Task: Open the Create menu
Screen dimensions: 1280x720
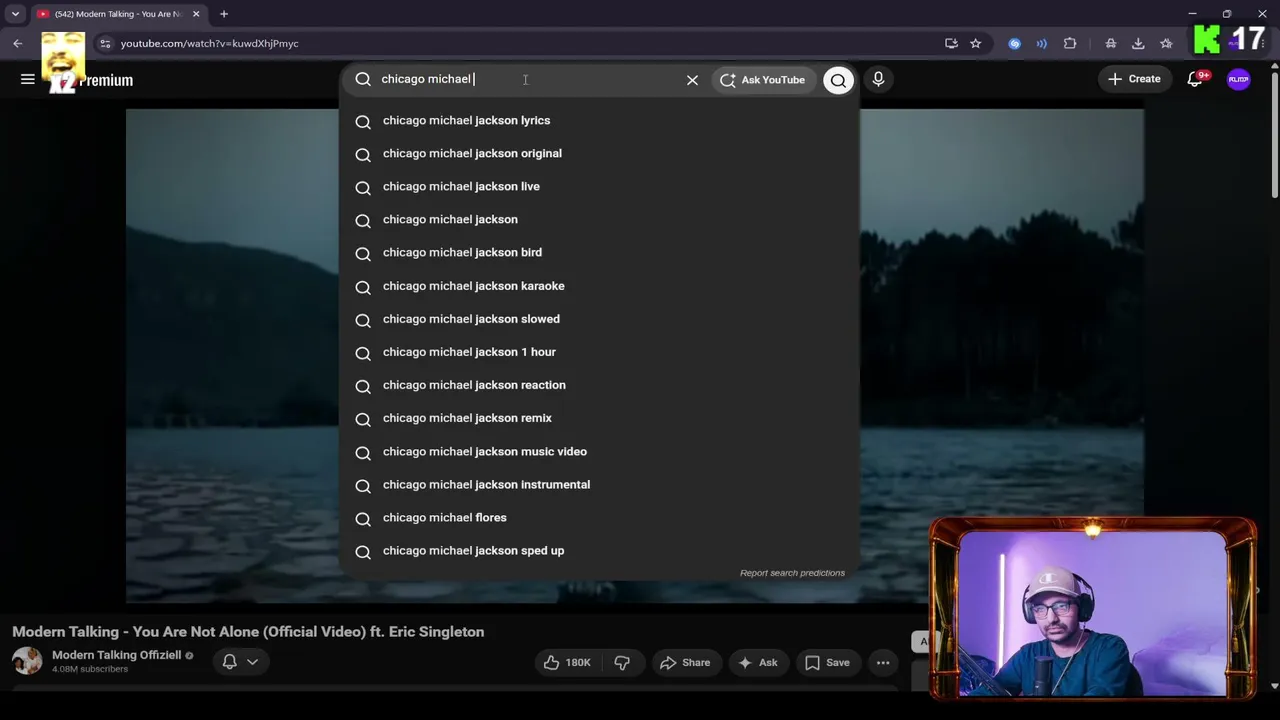Action: [1135, 79]
